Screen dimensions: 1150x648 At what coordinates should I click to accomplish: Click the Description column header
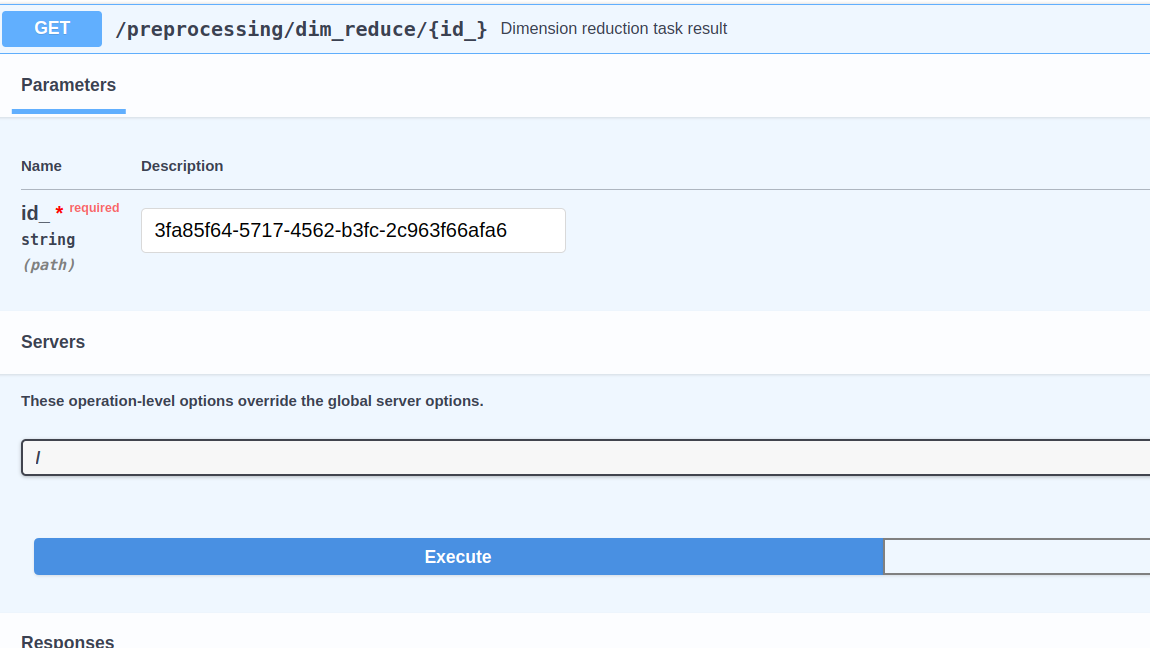tap(182, 166)
